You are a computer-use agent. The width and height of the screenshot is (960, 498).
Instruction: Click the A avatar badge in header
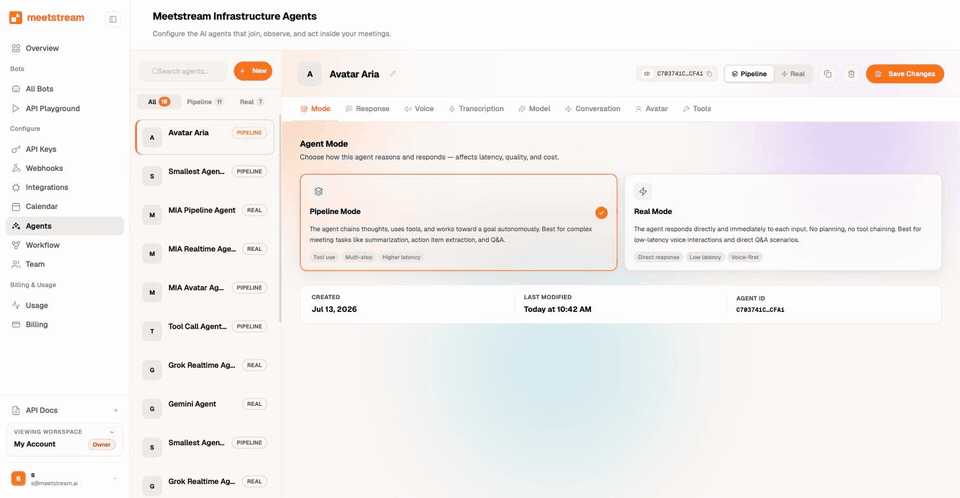coord(310,74)
